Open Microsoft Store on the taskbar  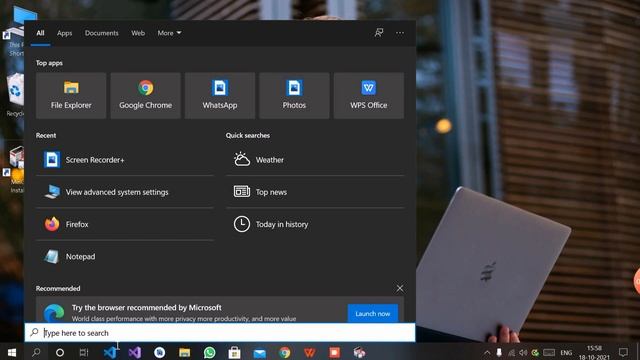point(234,352)
